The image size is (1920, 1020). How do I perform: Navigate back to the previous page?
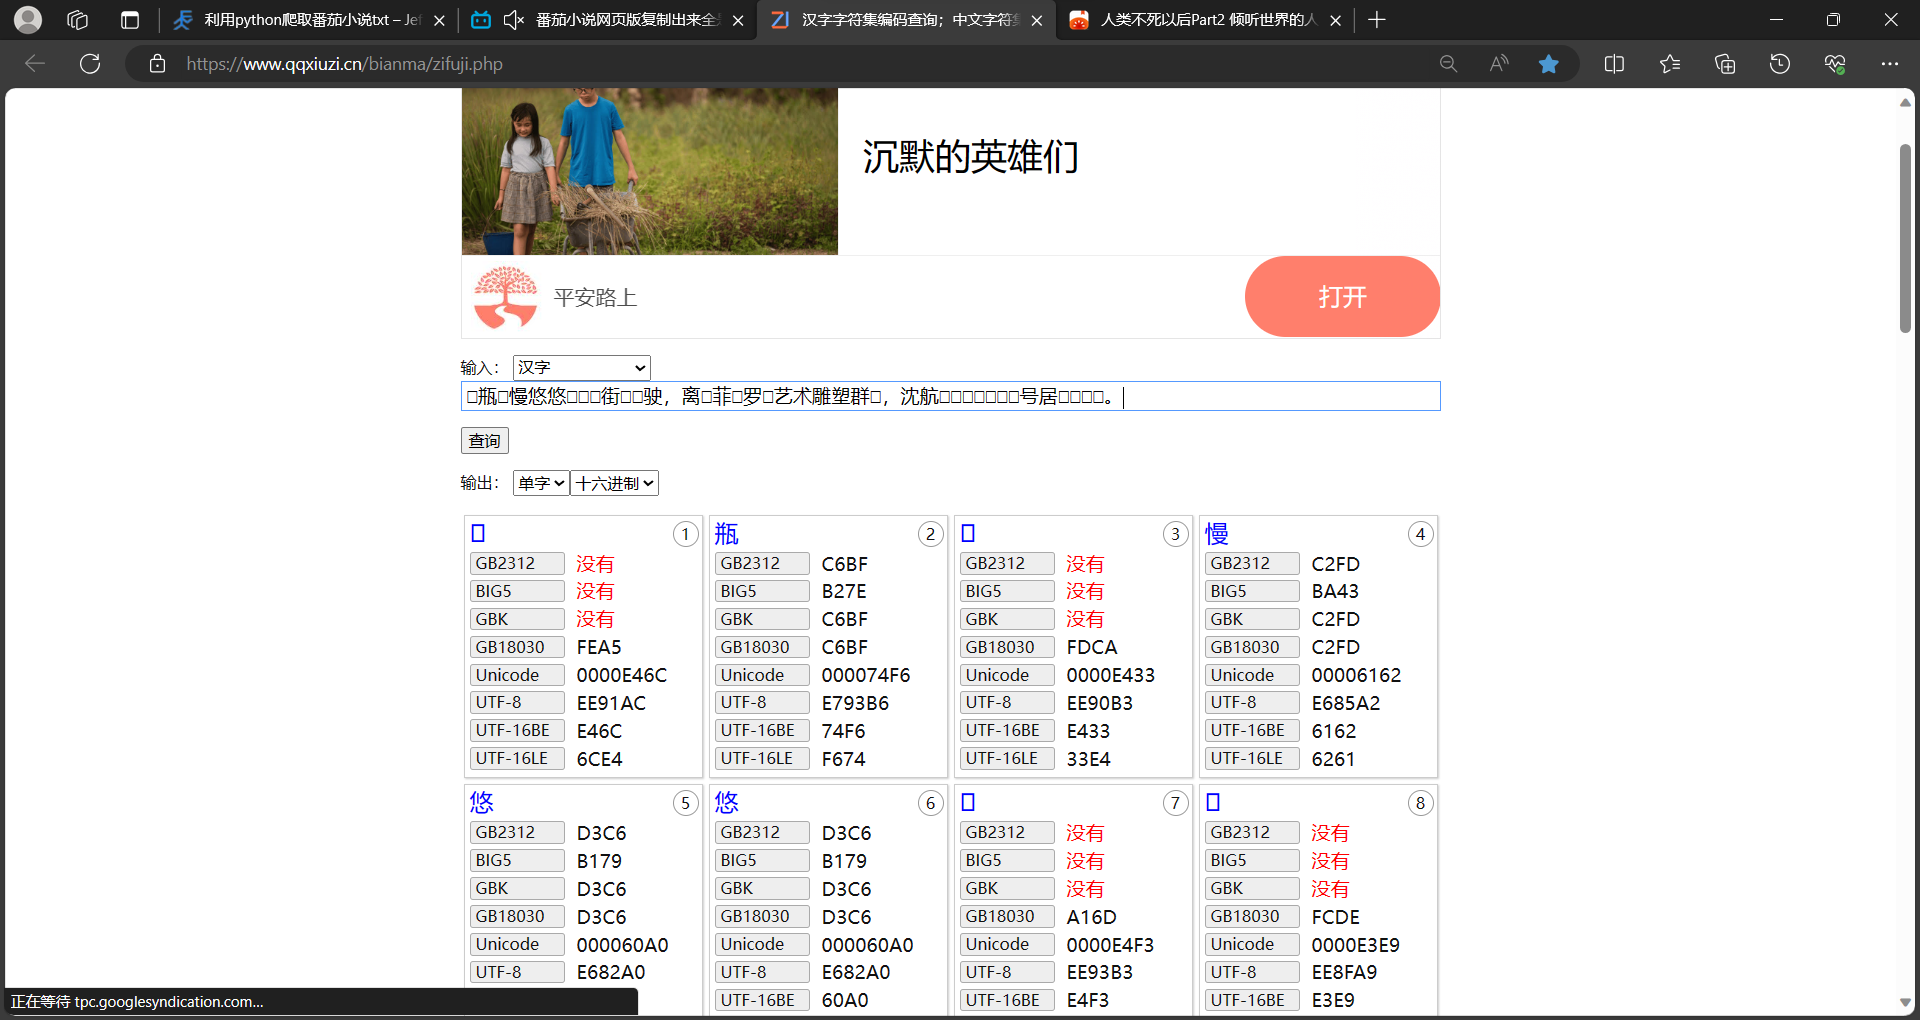click(34, 63)
